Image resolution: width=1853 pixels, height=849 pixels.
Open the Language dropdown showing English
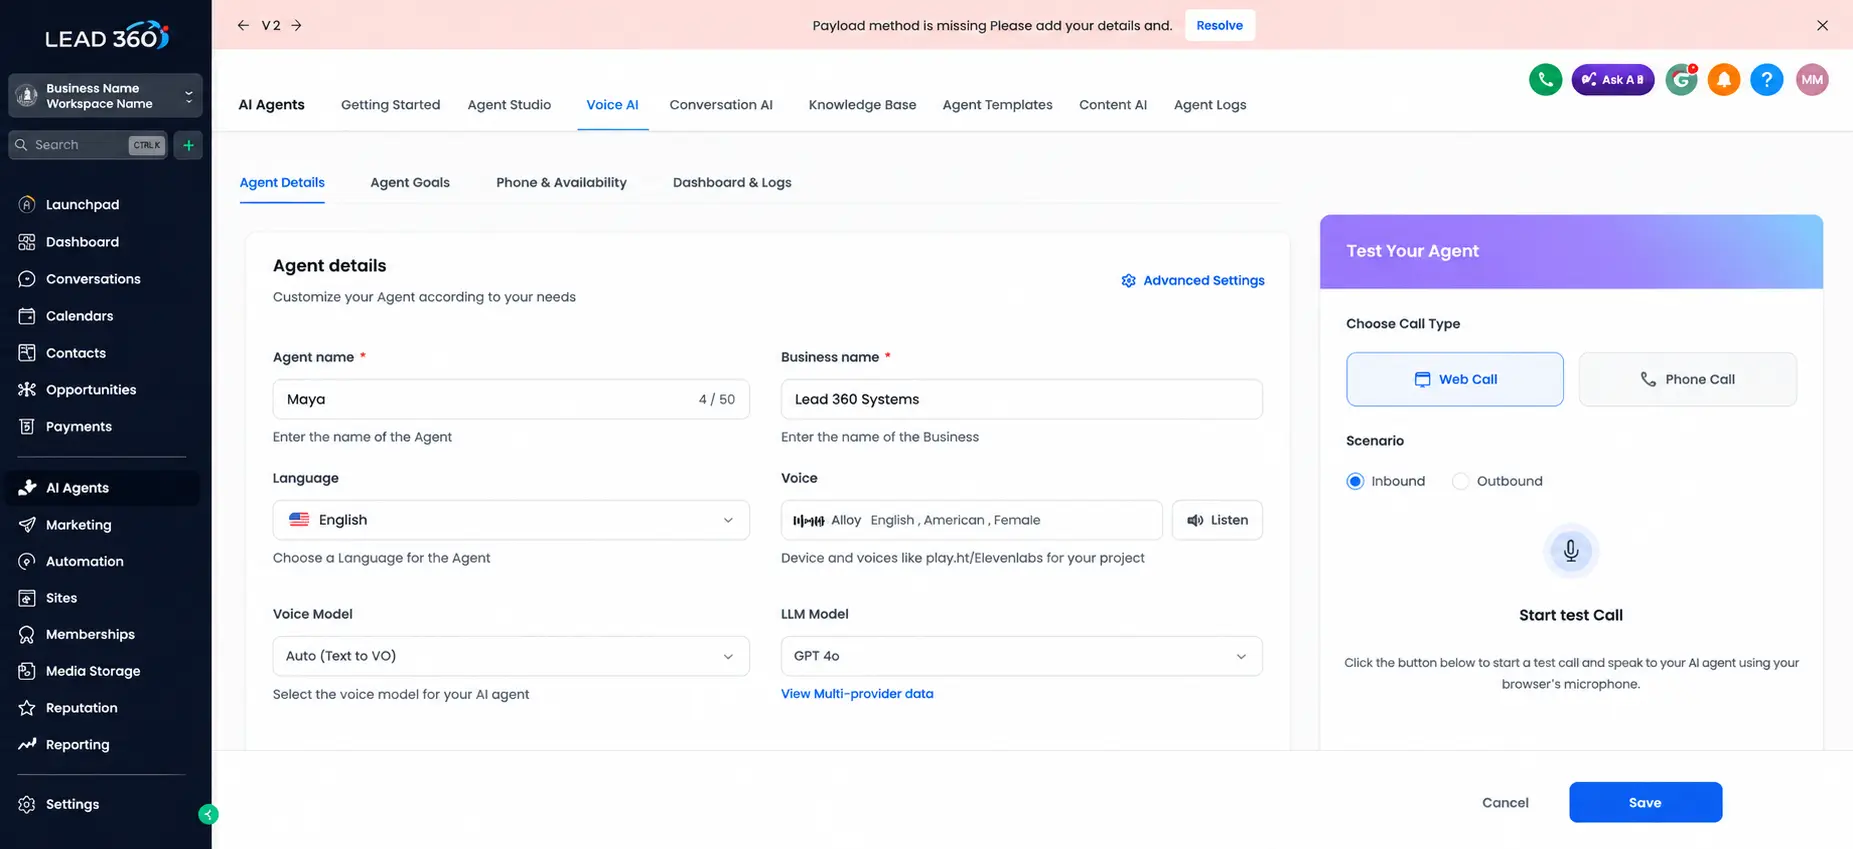pos(510,520)
